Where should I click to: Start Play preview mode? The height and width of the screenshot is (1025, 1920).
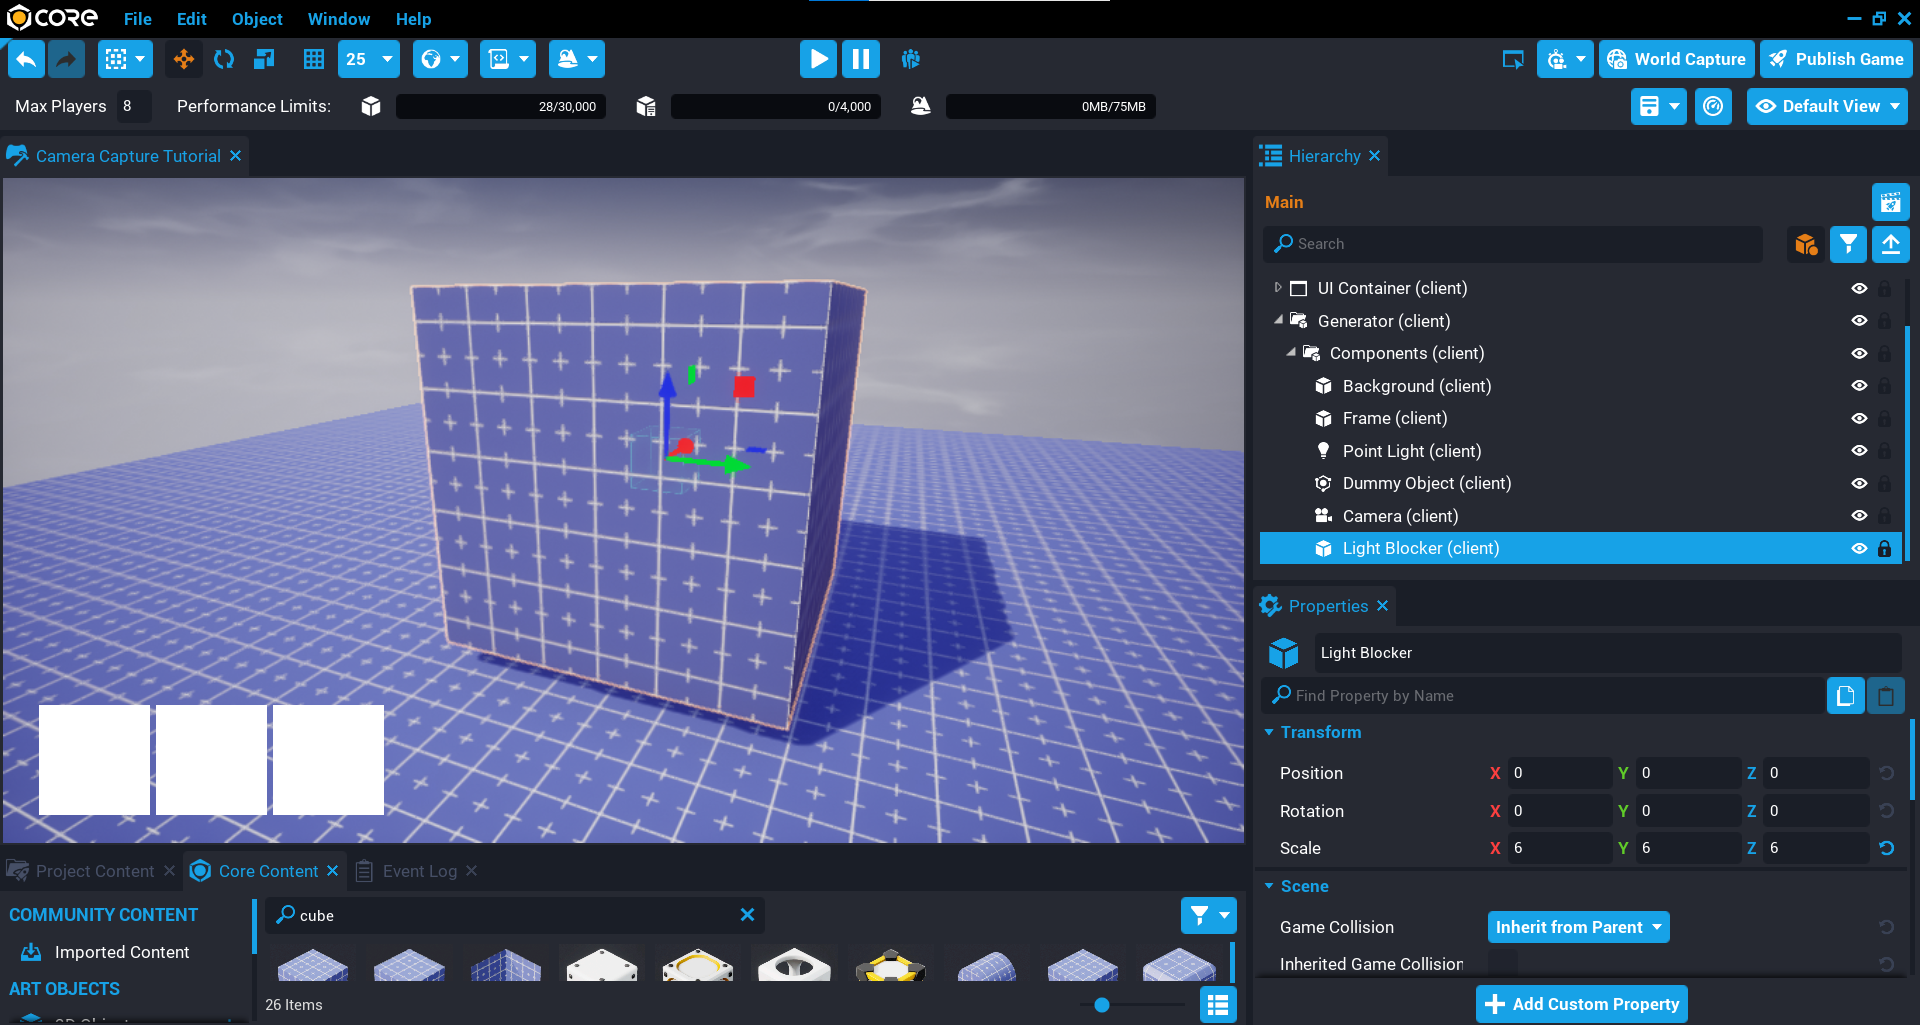(x=818, y=59)
